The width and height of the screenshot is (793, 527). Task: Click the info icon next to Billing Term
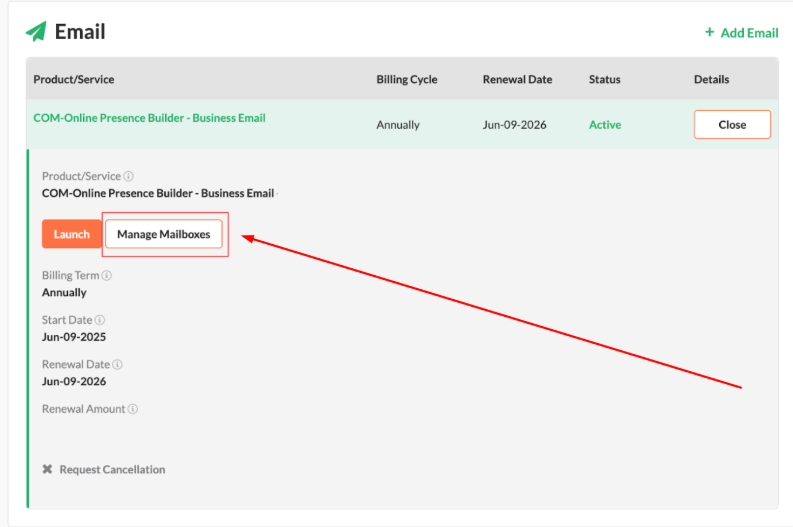pyautogui.click(x=107, y=276)
